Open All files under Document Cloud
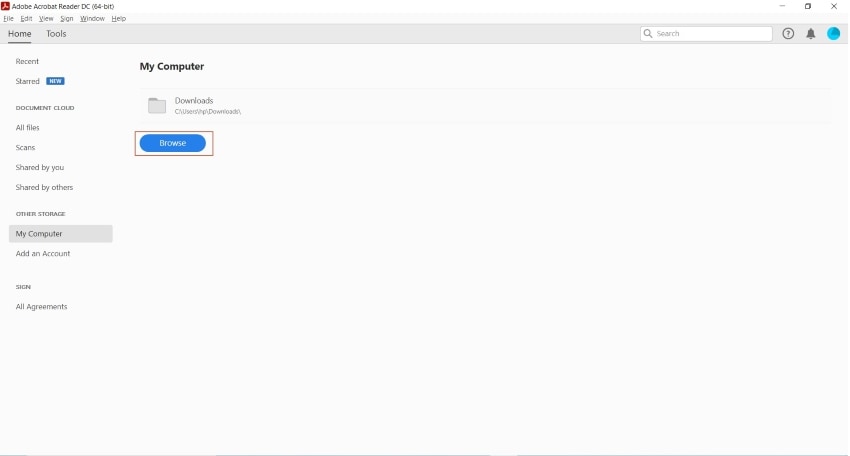 28,128
